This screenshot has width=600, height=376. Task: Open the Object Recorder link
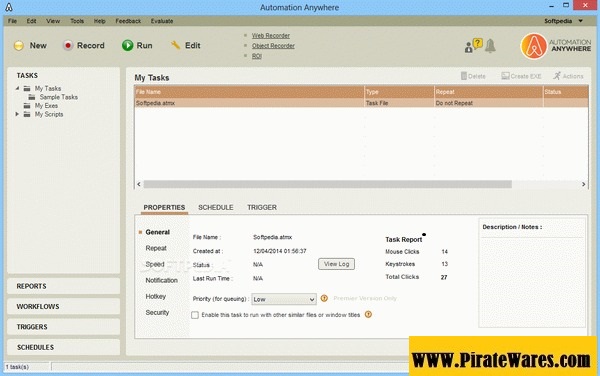point(273,46)
